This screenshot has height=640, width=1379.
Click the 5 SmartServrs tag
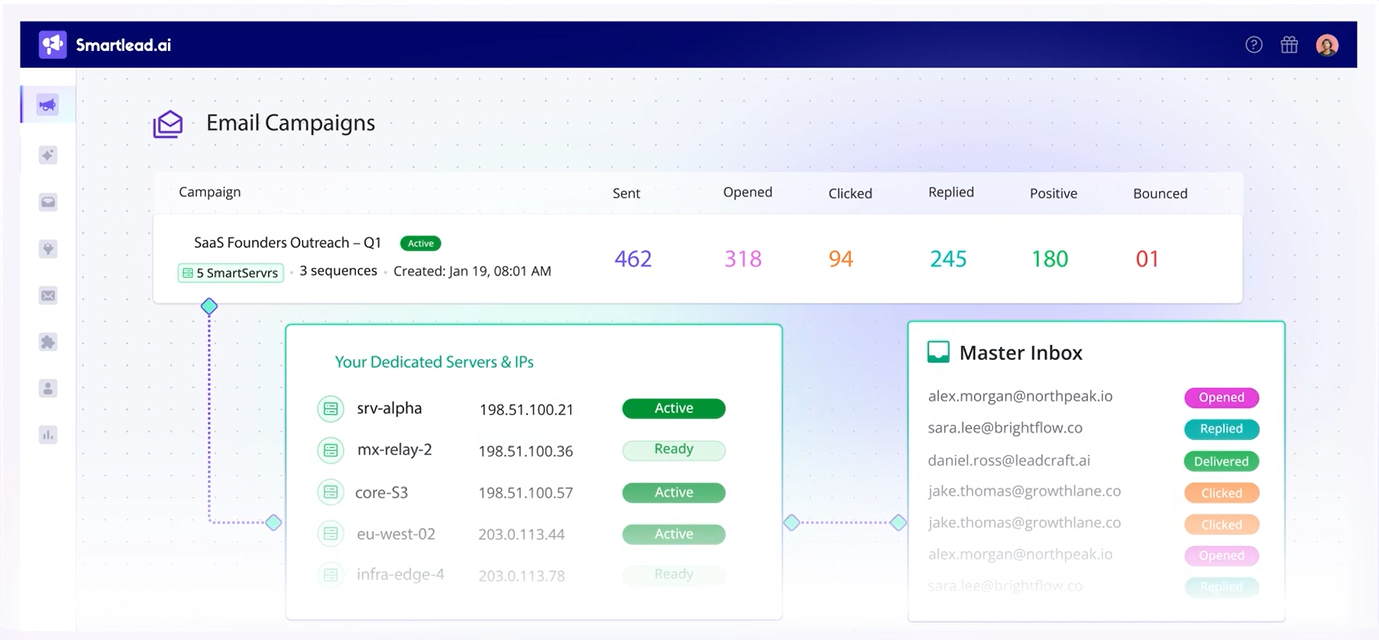[x=231, y=272]
